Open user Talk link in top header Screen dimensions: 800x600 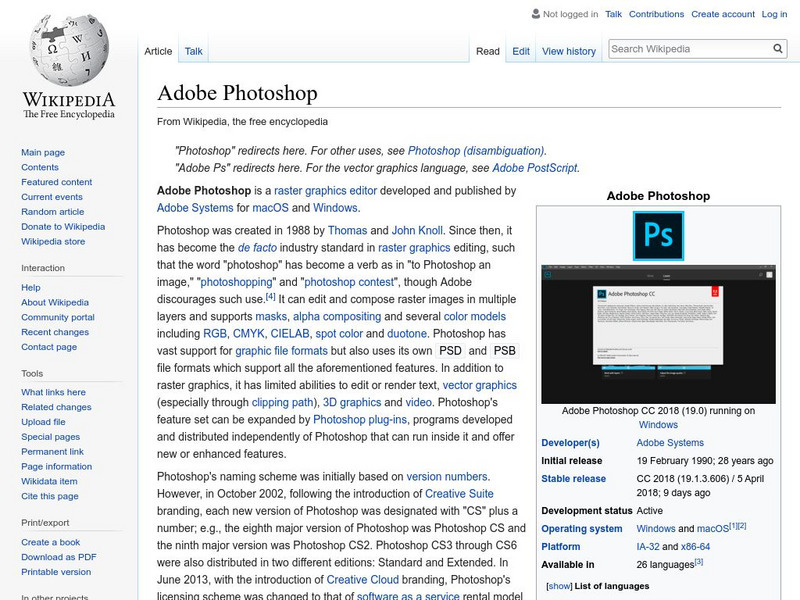tap(613, 14)
